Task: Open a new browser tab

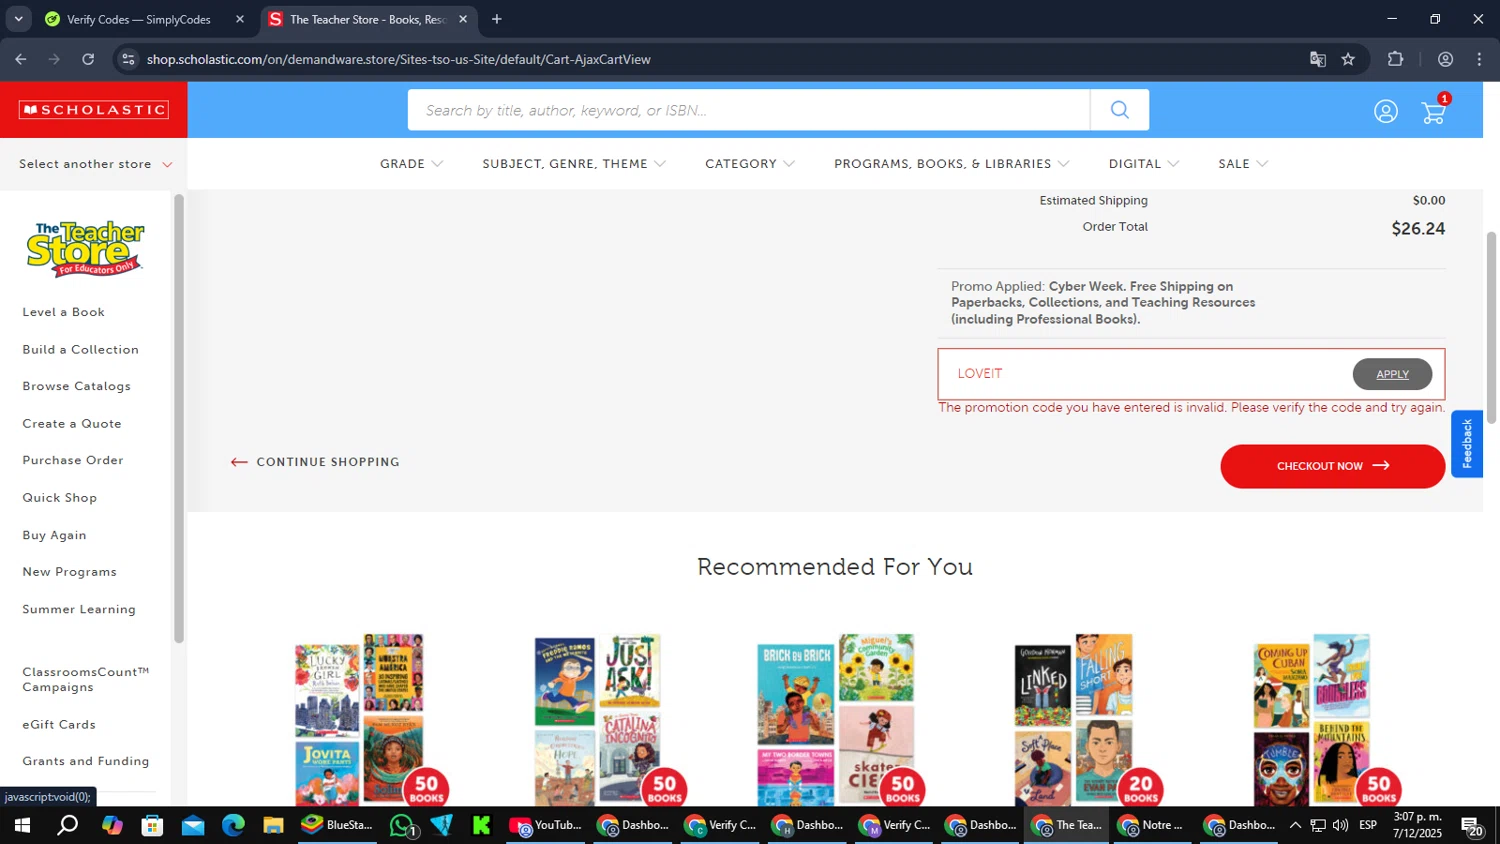Action: click(497, 19)
